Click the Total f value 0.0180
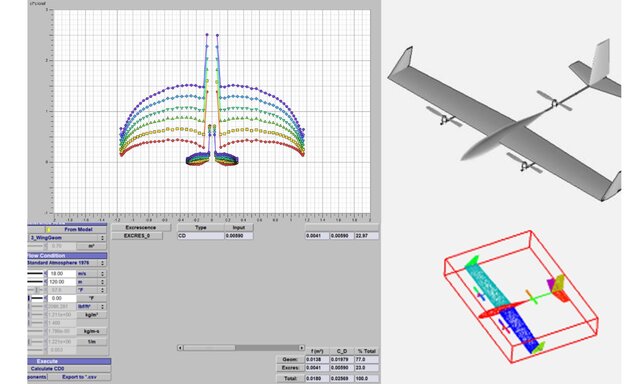Image resolution: width=640 pixels, height=384 pixels. [317, 378]
